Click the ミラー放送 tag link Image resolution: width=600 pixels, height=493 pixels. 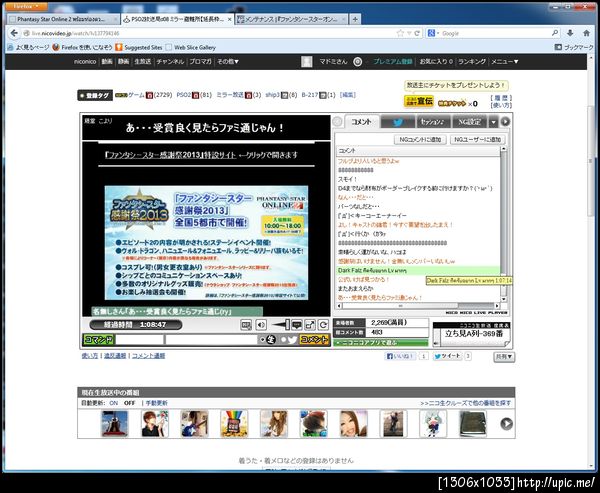click(x=230, y=95)
